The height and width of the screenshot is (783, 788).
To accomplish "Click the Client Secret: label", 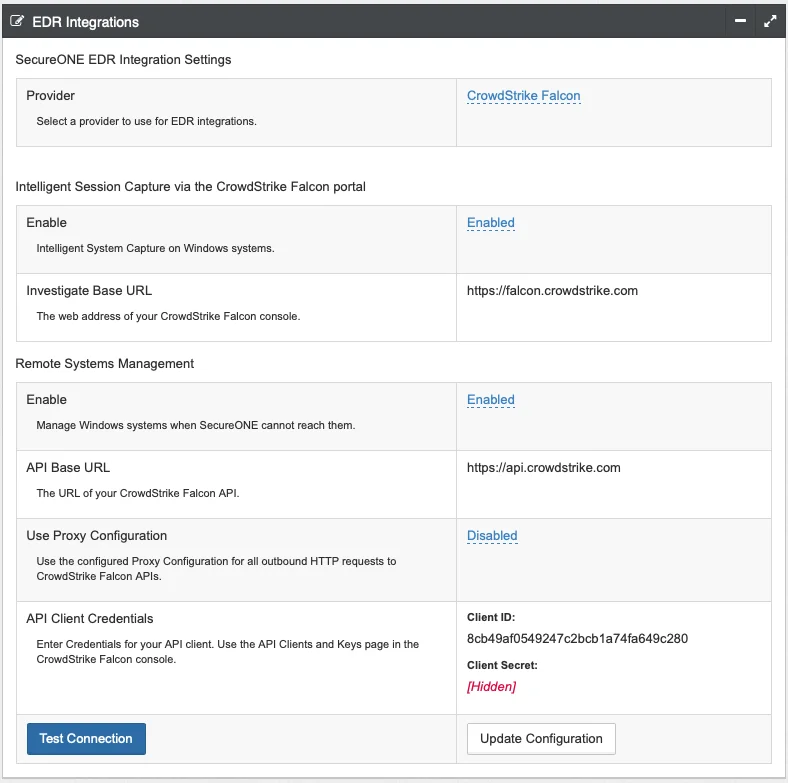I will 502,665.
